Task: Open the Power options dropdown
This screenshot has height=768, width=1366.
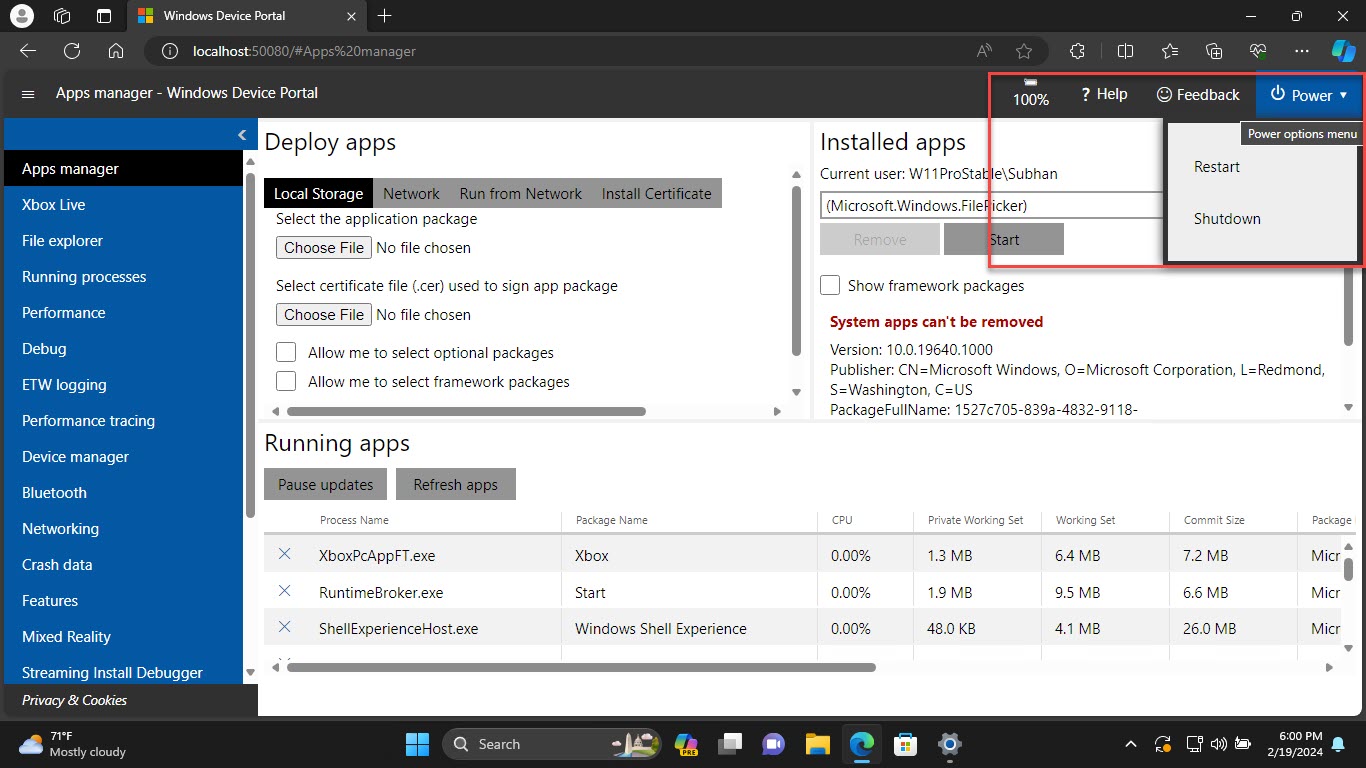Action: pos(1309,95)
